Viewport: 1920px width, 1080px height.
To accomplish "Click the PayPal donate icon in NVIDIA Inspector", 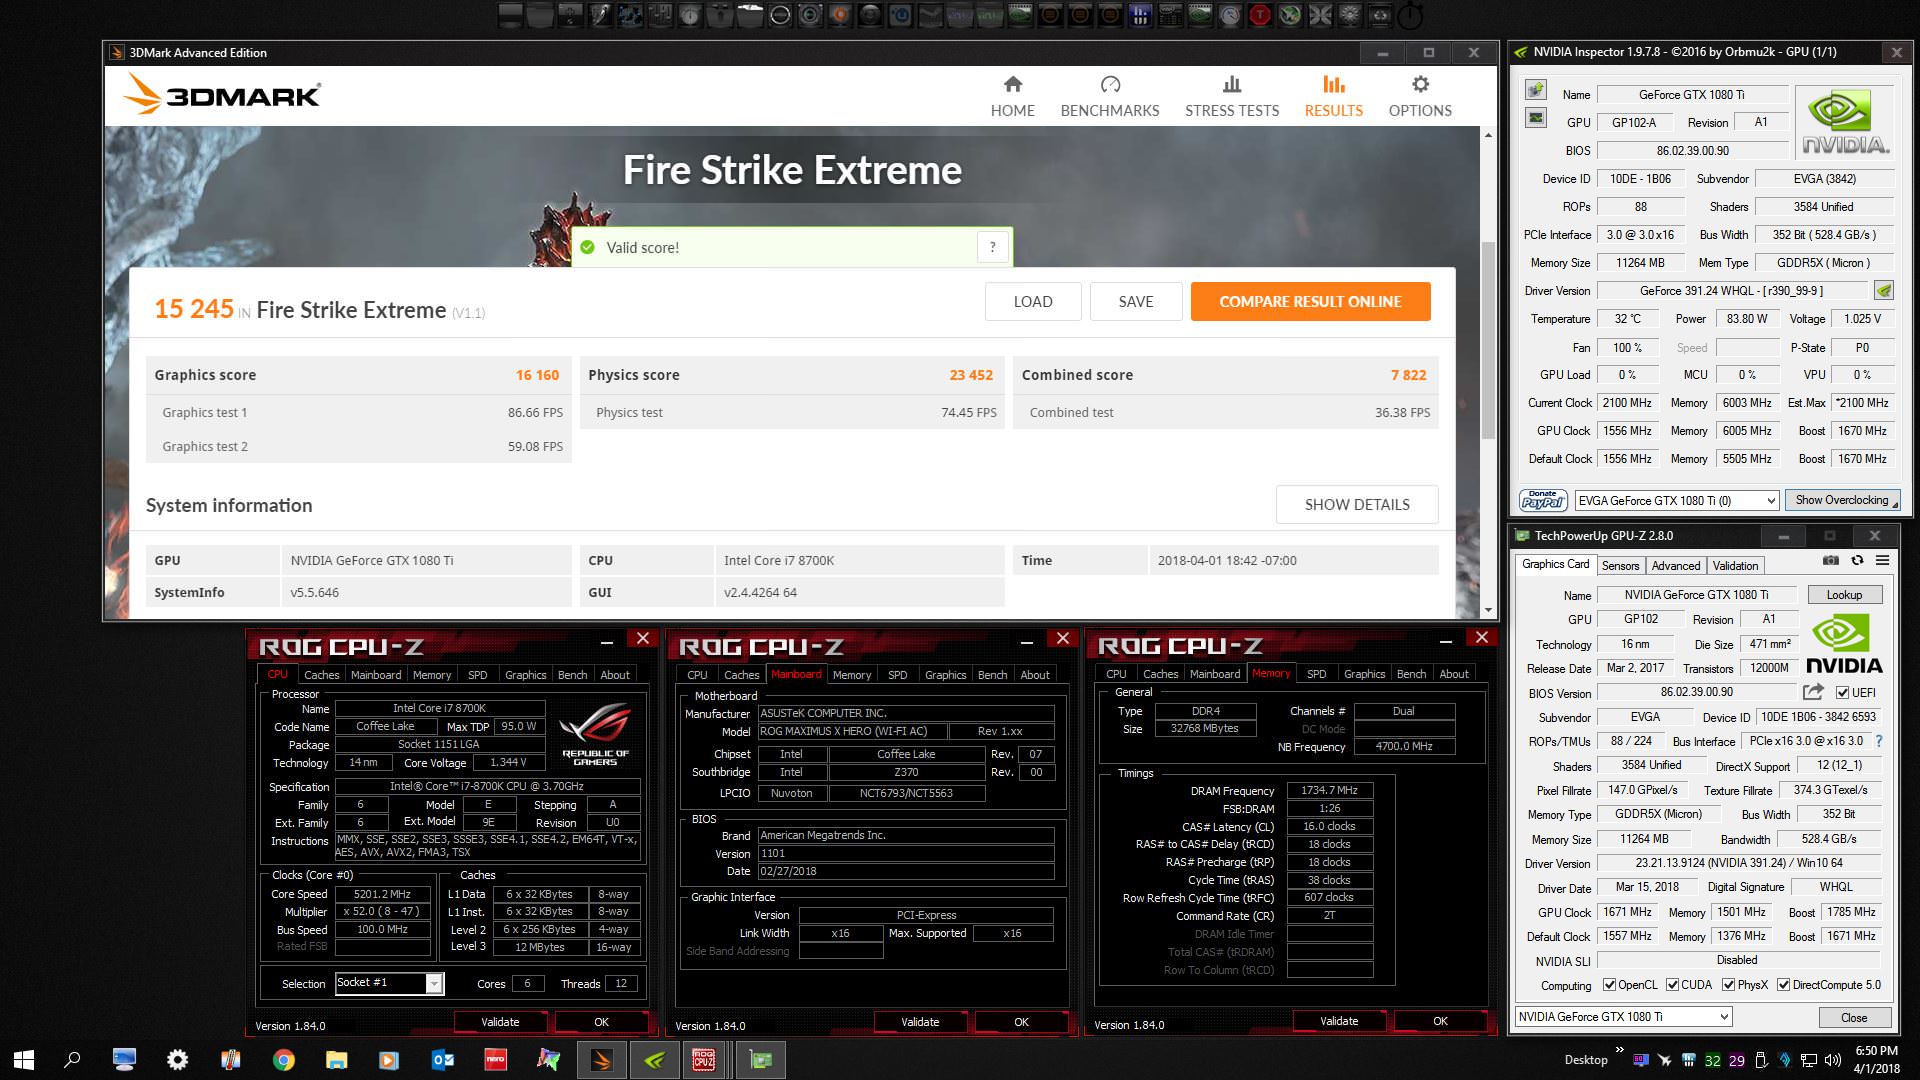I will click(1543, 500).
